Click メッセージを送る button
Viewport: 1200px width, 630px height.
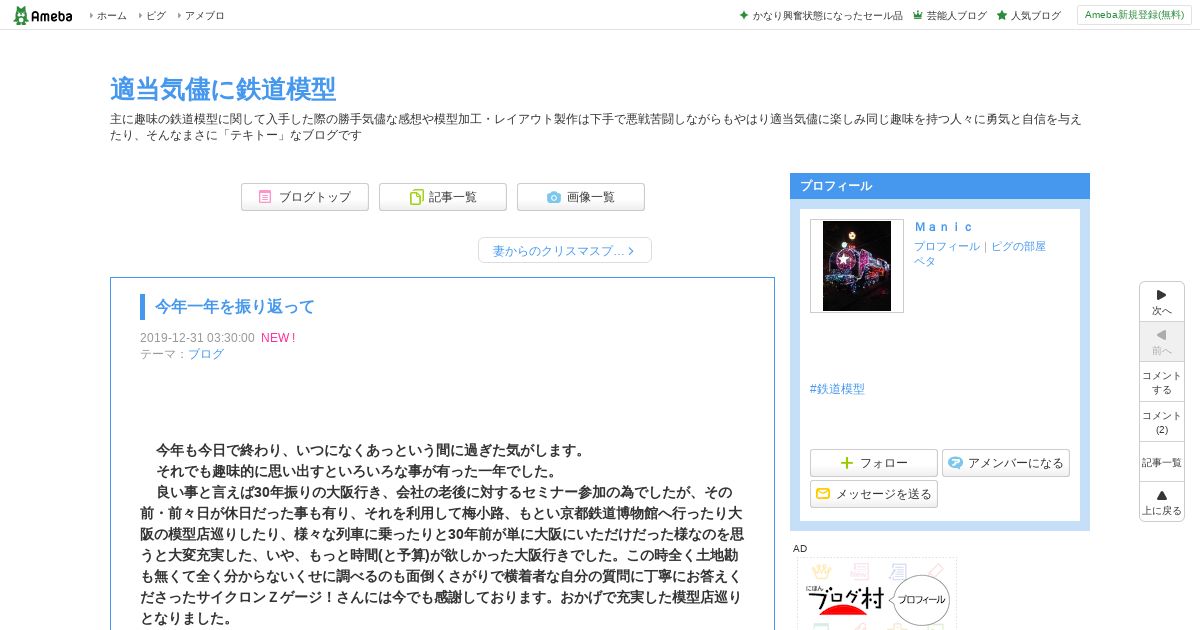point(874,494)
